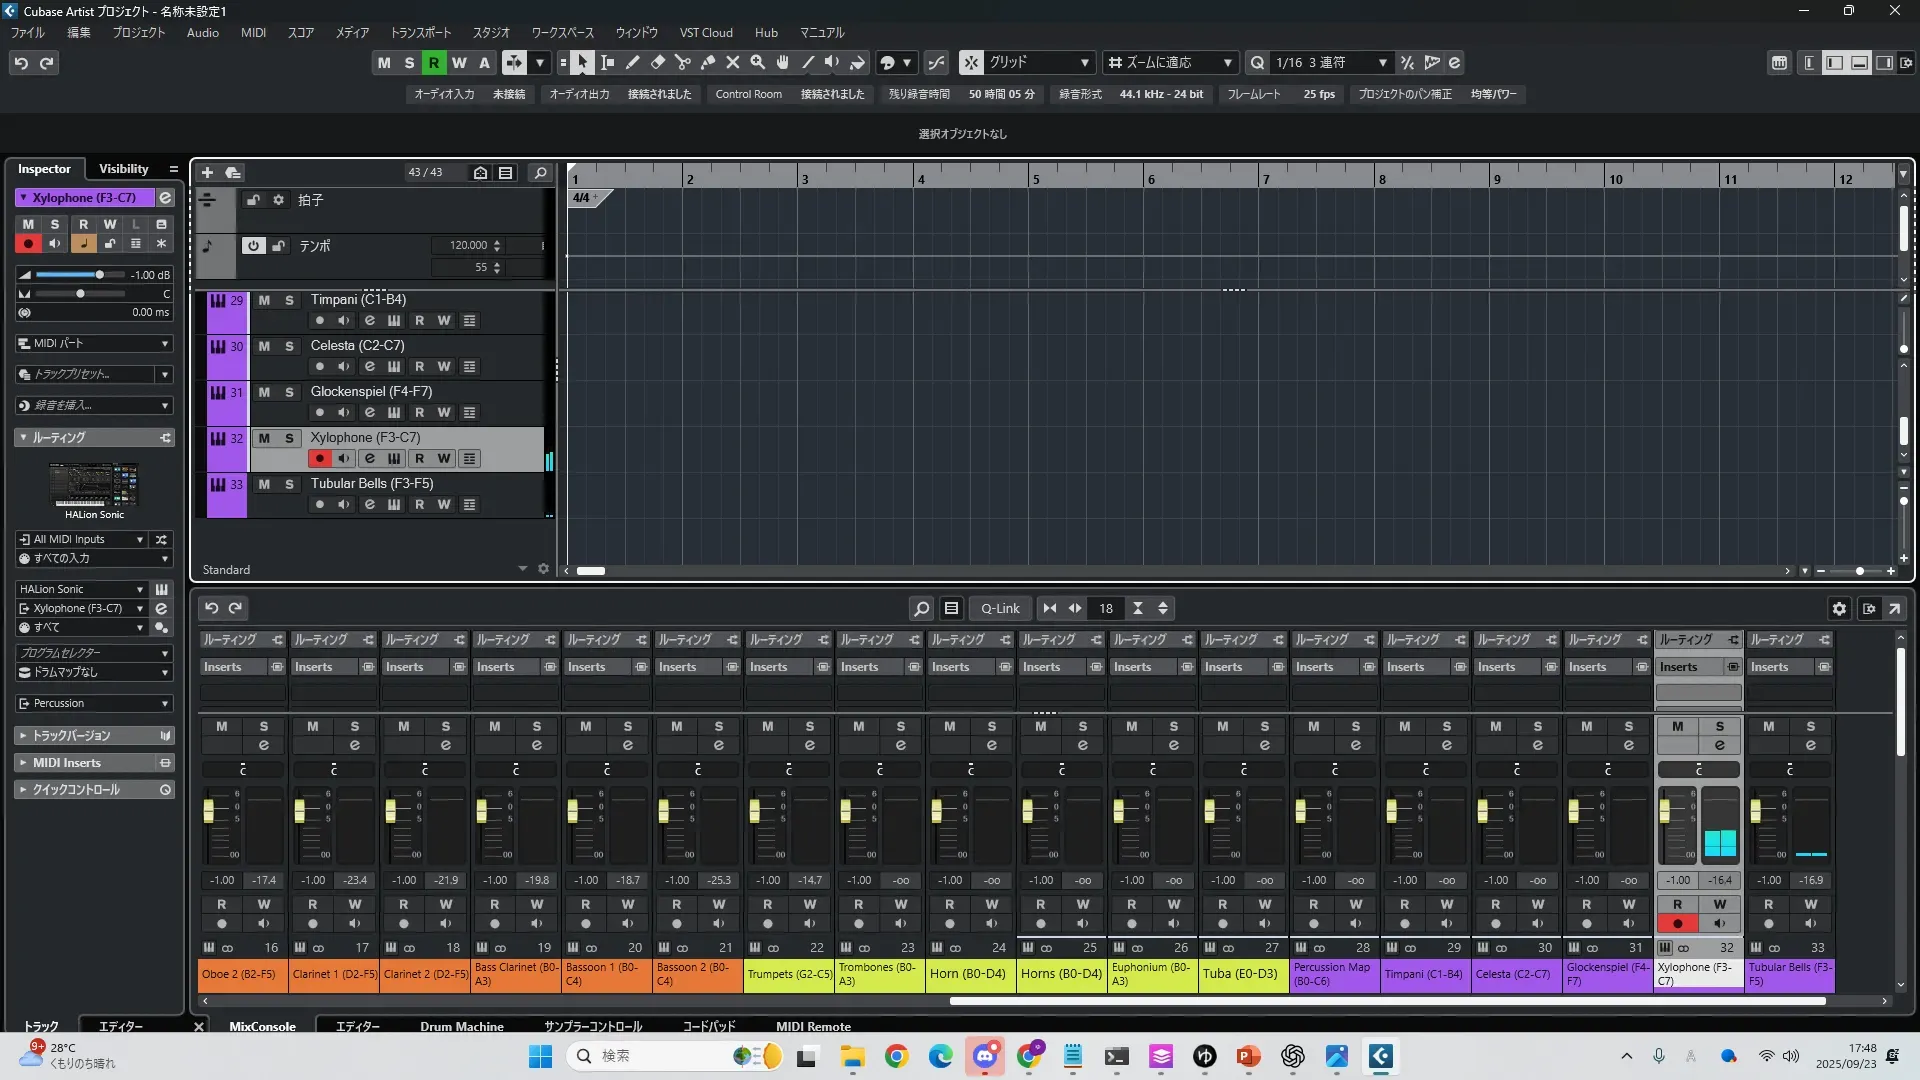The height and width of the screenshot is (1080, 1920).
Task: Select the Glue tool
Action: (708, 63)
